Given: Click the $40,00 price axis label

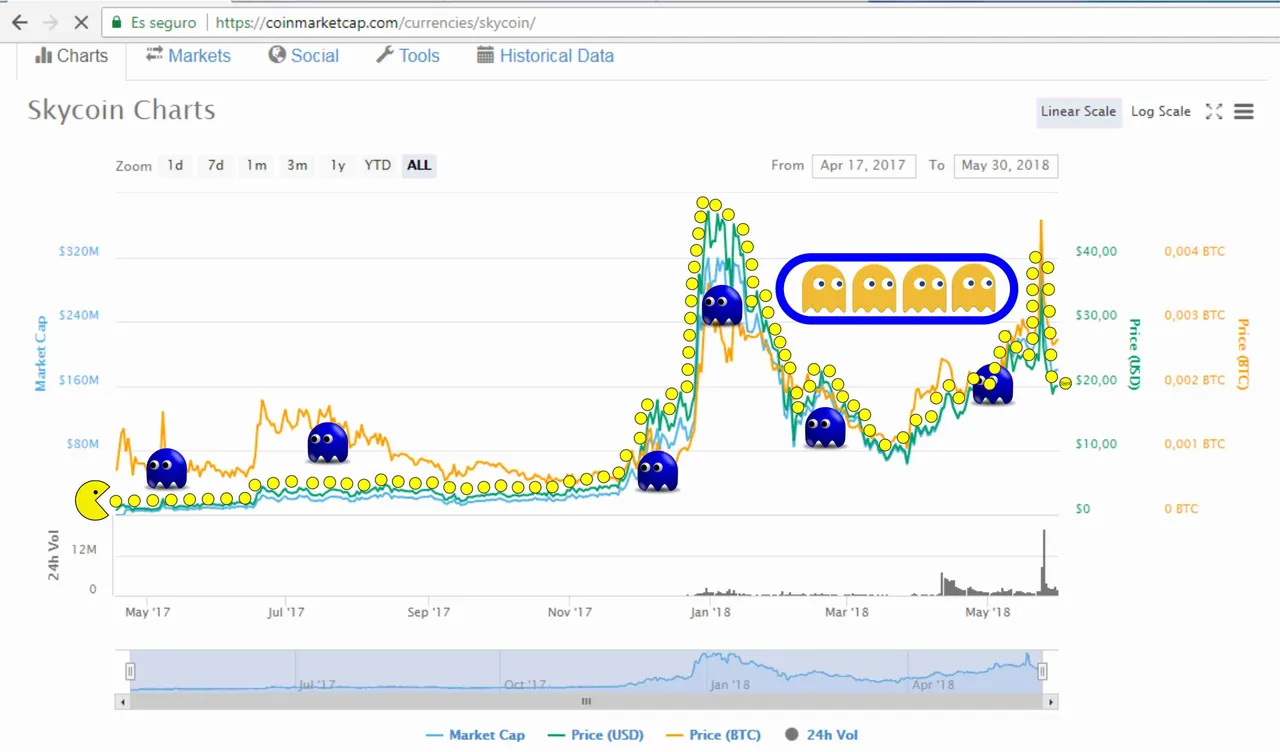Looking at the screenshot, I should click(x=1096, y=251).
